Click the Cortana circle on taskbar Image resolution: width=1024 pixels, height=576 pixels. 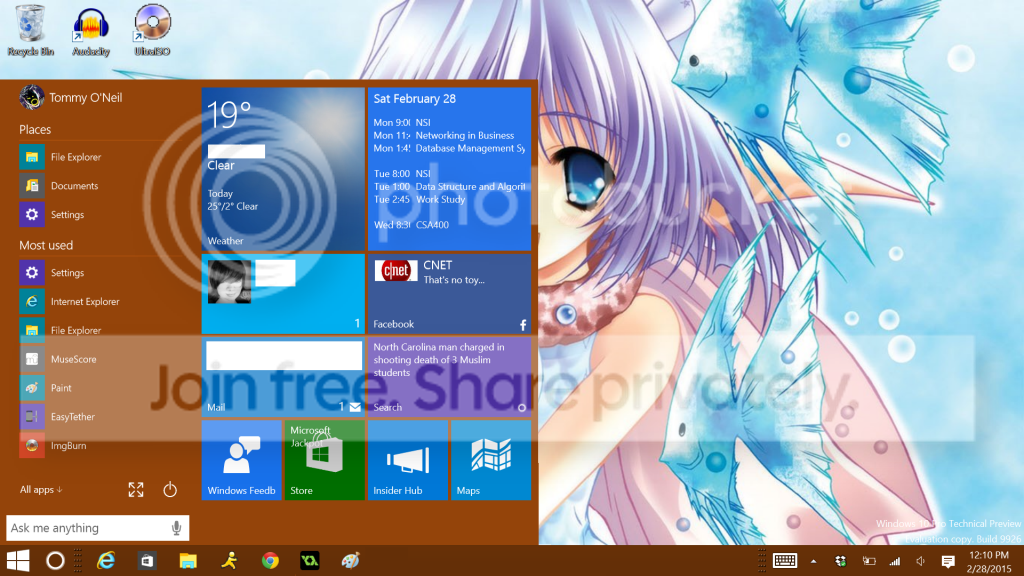[56, 561]
